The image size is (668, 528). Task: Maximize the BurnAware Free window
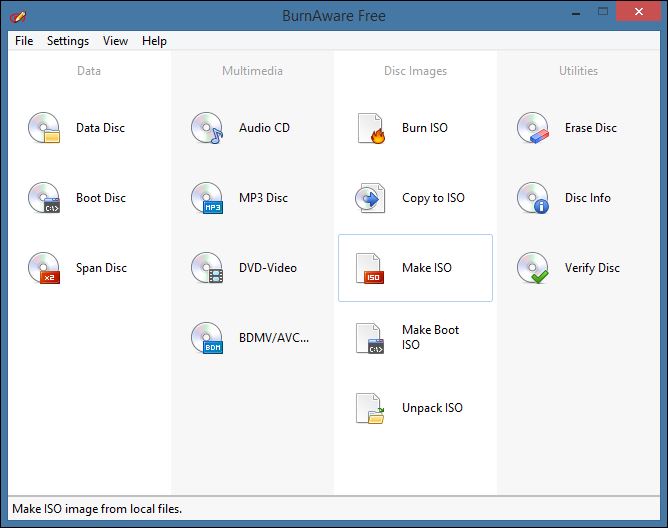(x=603, y=12)
